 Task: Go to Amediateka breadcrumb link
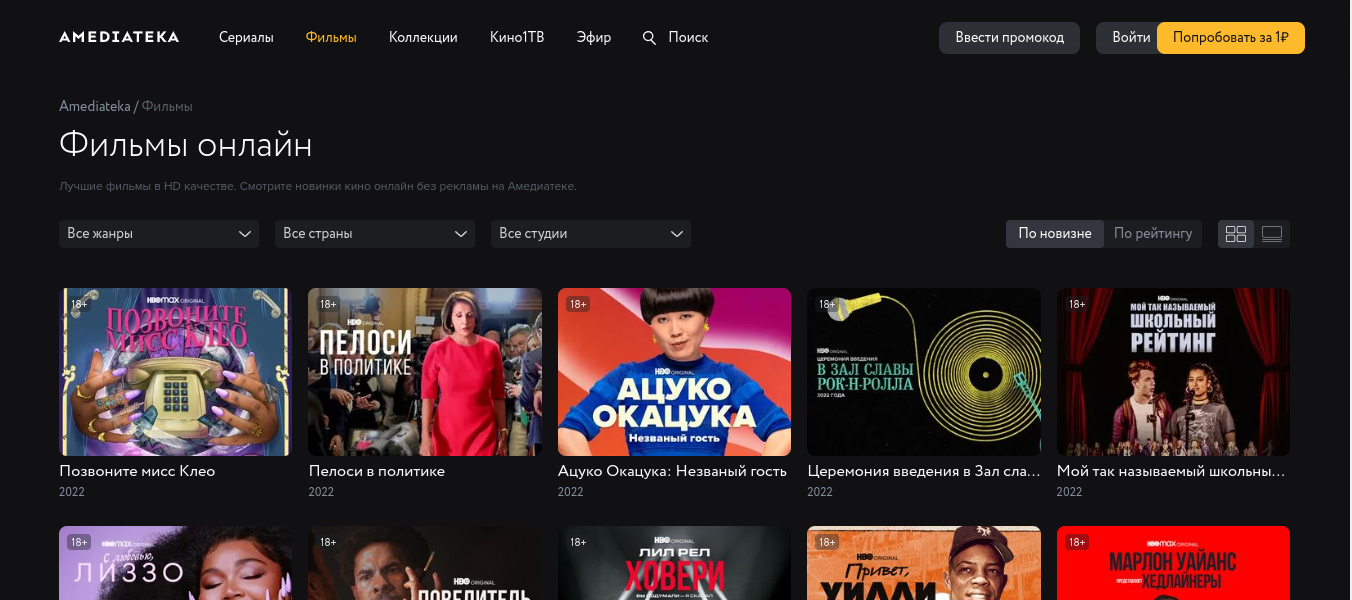95,106
